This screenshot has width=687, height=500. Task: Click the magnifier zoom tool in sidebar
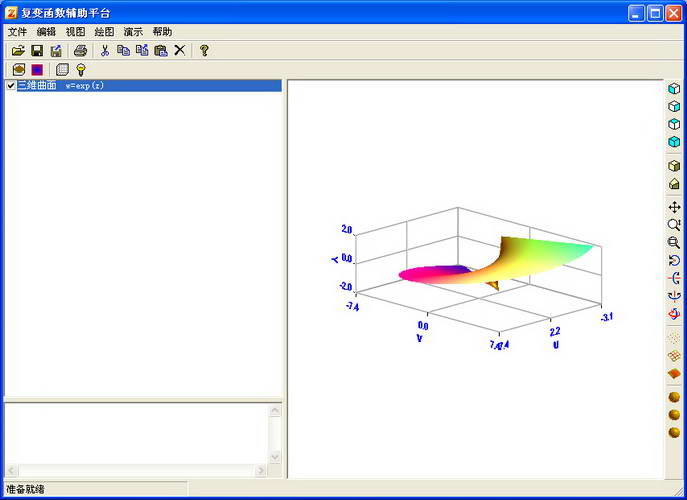[674, 225]
